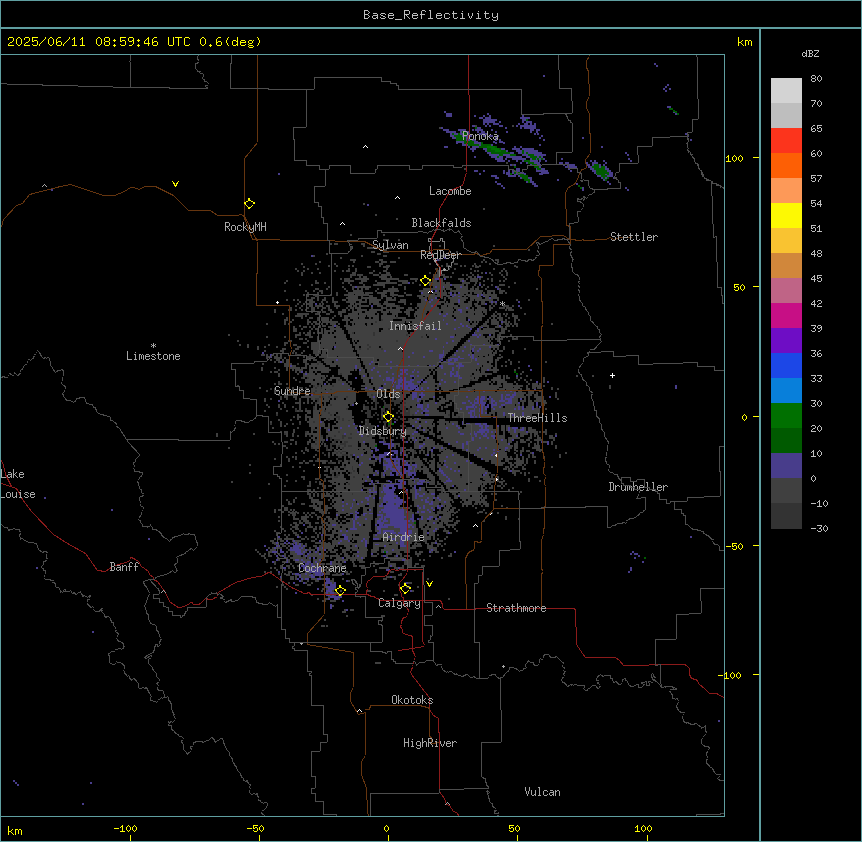Screen dimensions: 862x842
Task: Click the legend value 80
Action: tap(816, 79)
